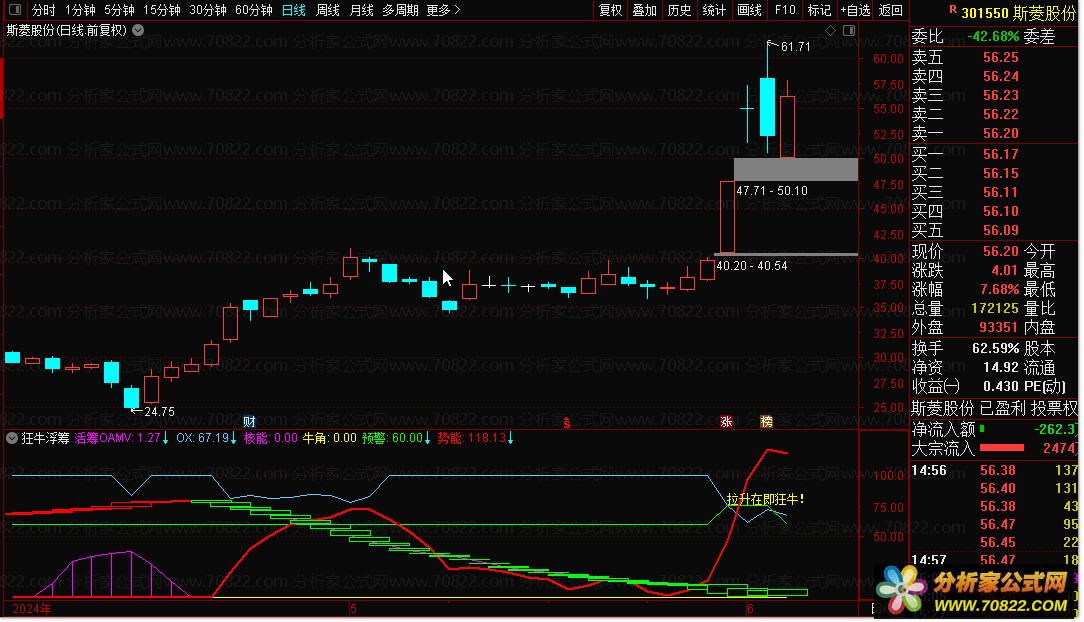Select the 60分钟 period tab

[x=254, y=10]
